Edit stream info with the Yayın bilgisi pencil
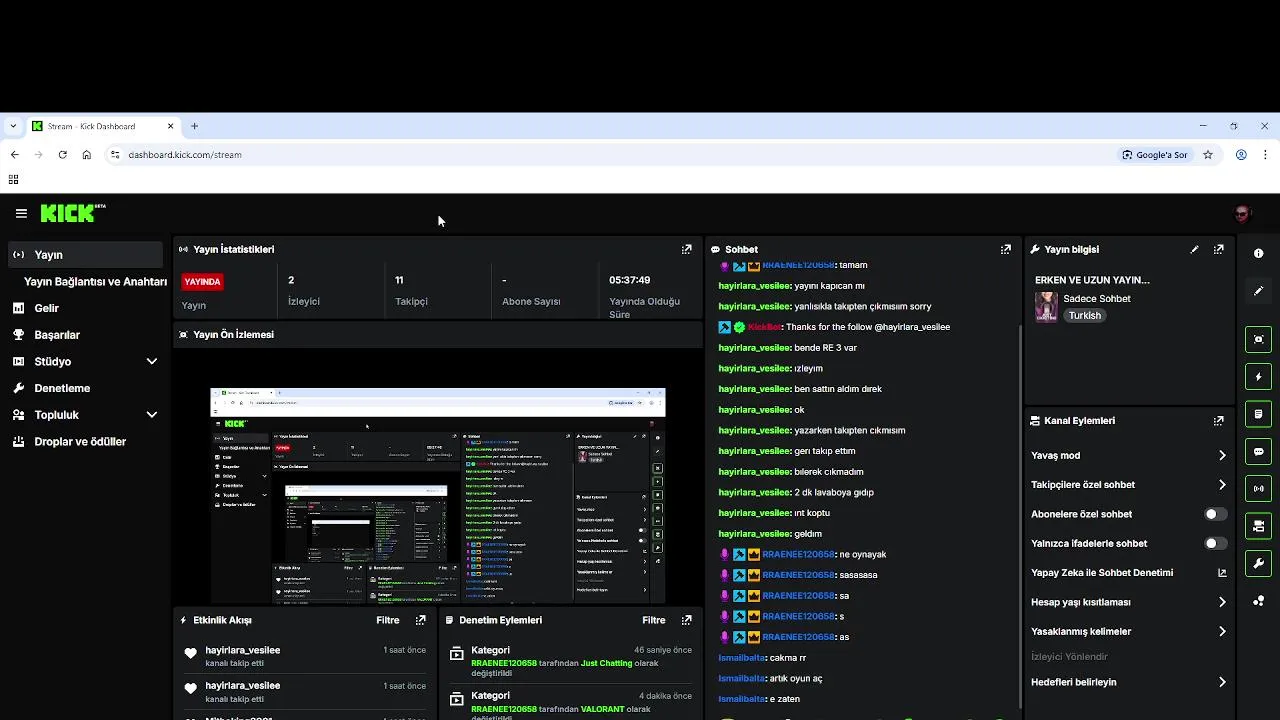The image size is (1280, 720). tap(1194, 249)
